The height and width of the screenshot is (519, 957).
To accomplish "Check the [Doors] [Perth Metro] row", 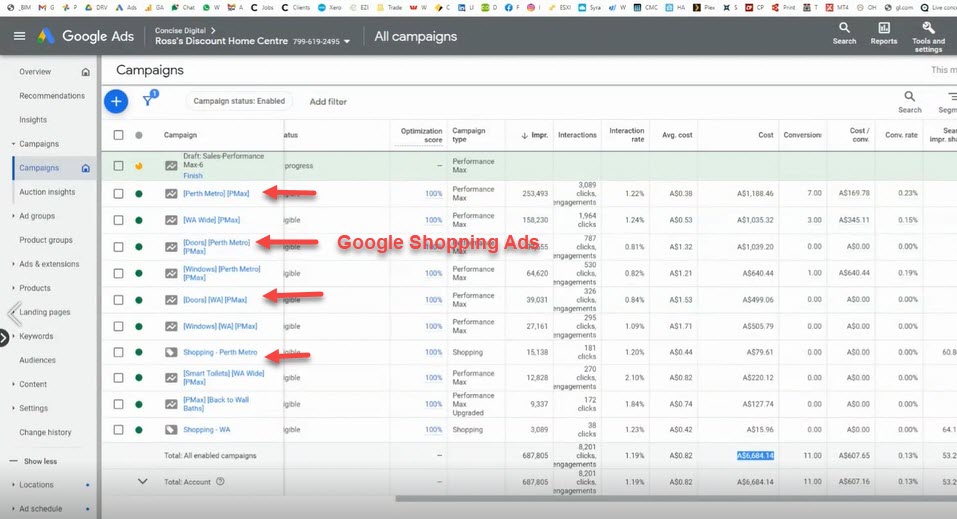I will [118, 247].
